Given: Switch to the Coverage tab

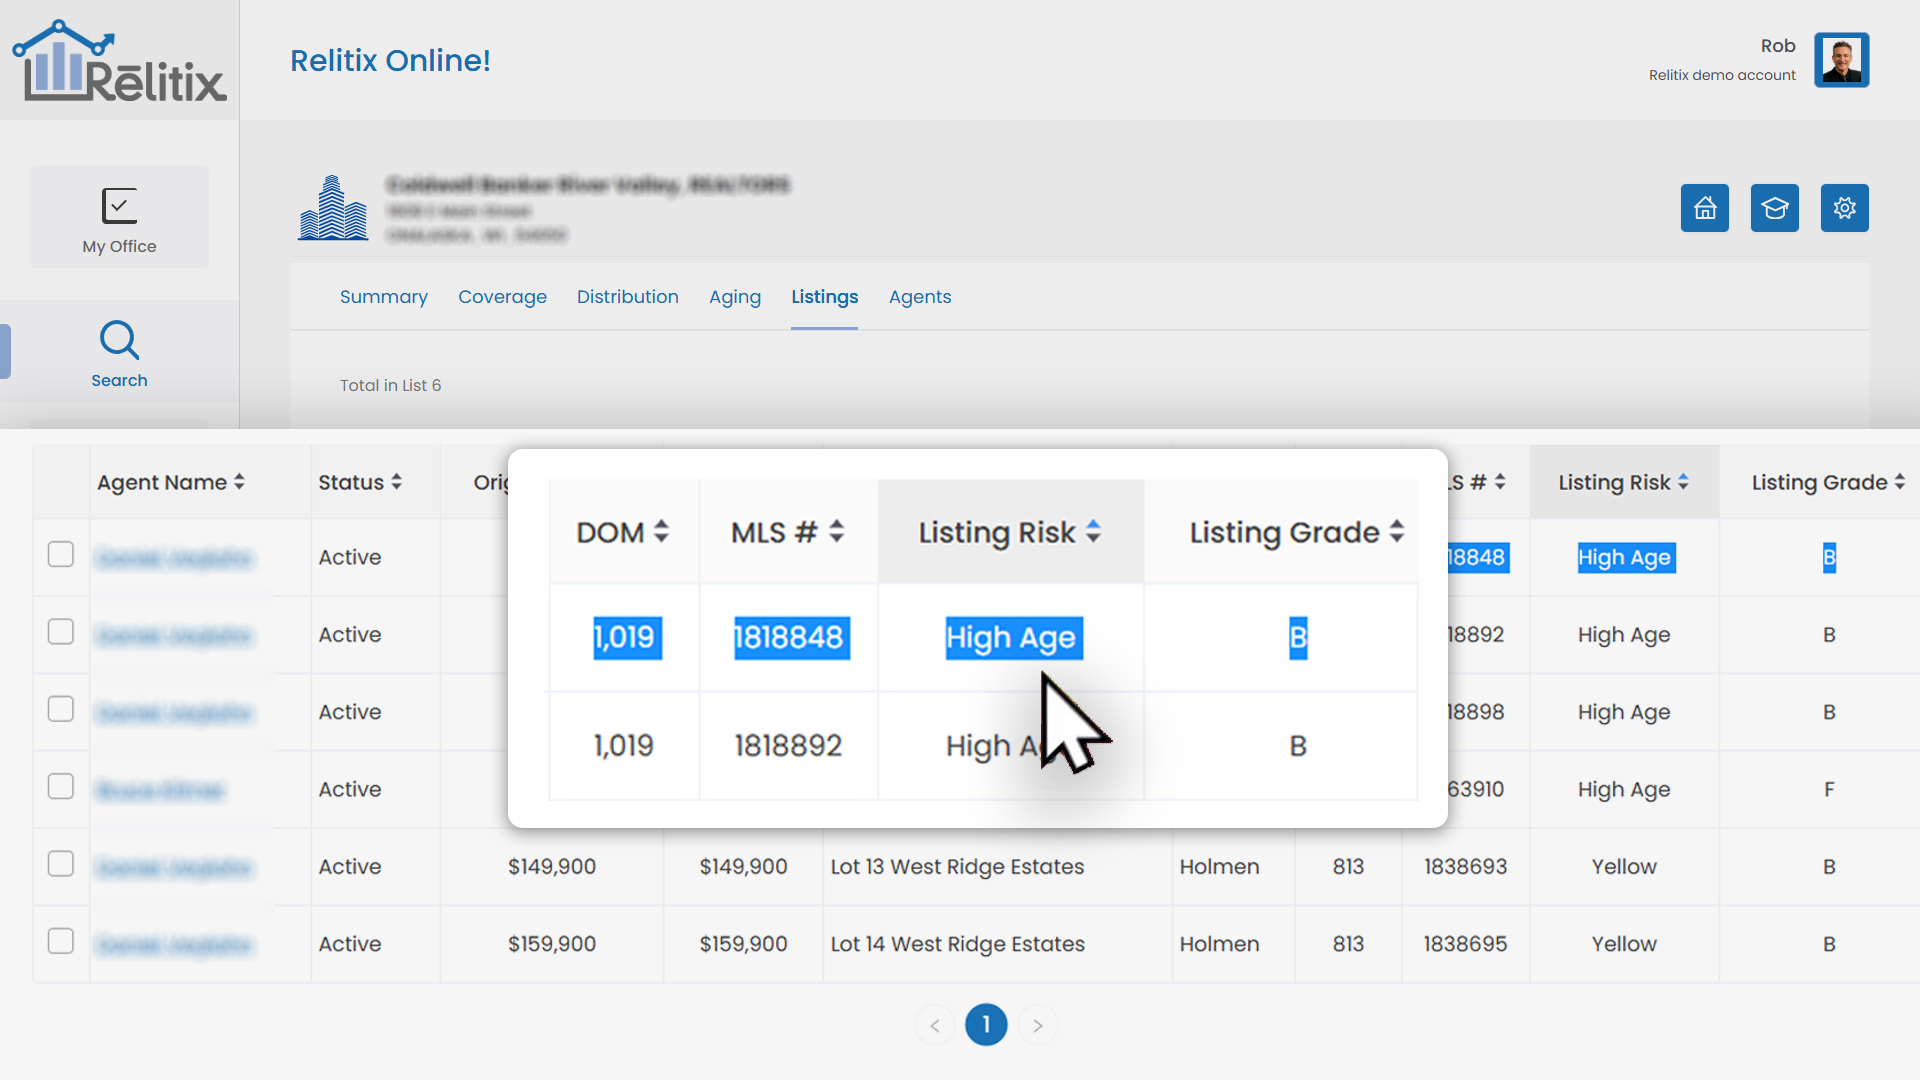Looking at the screenshot, I should 502,296.
